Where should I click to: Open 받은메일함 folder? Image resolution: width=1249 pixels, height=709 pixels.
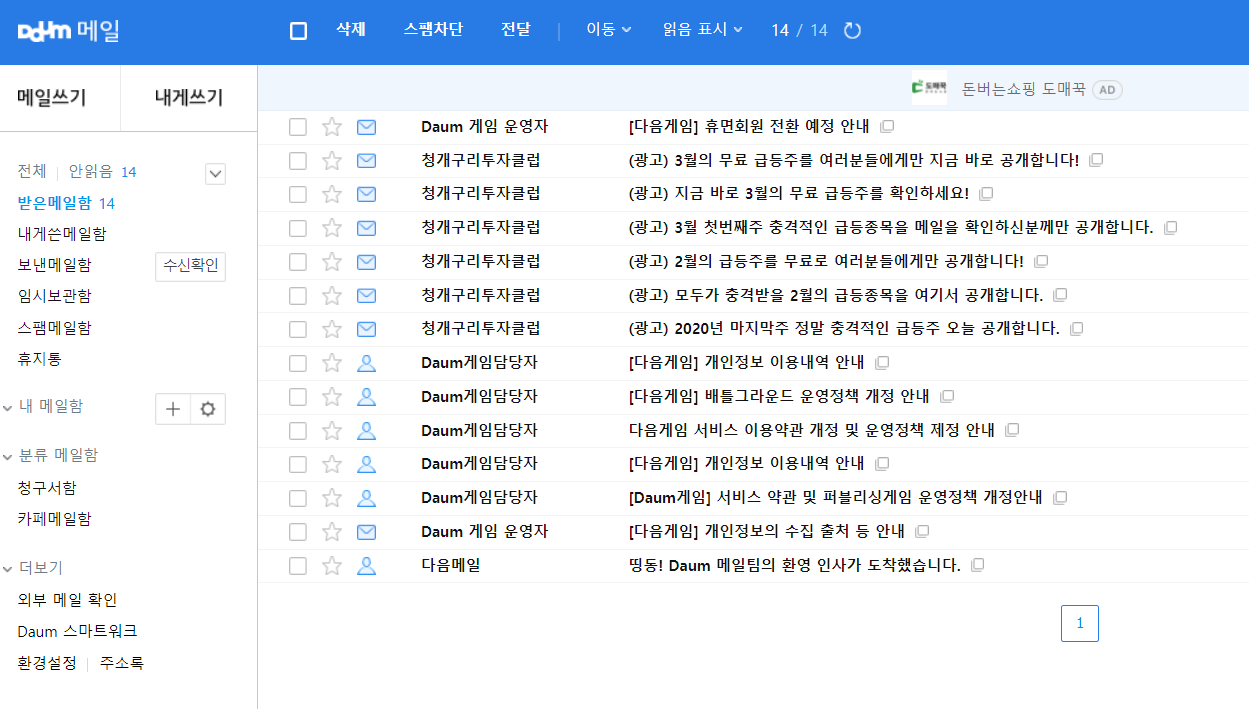55,203
